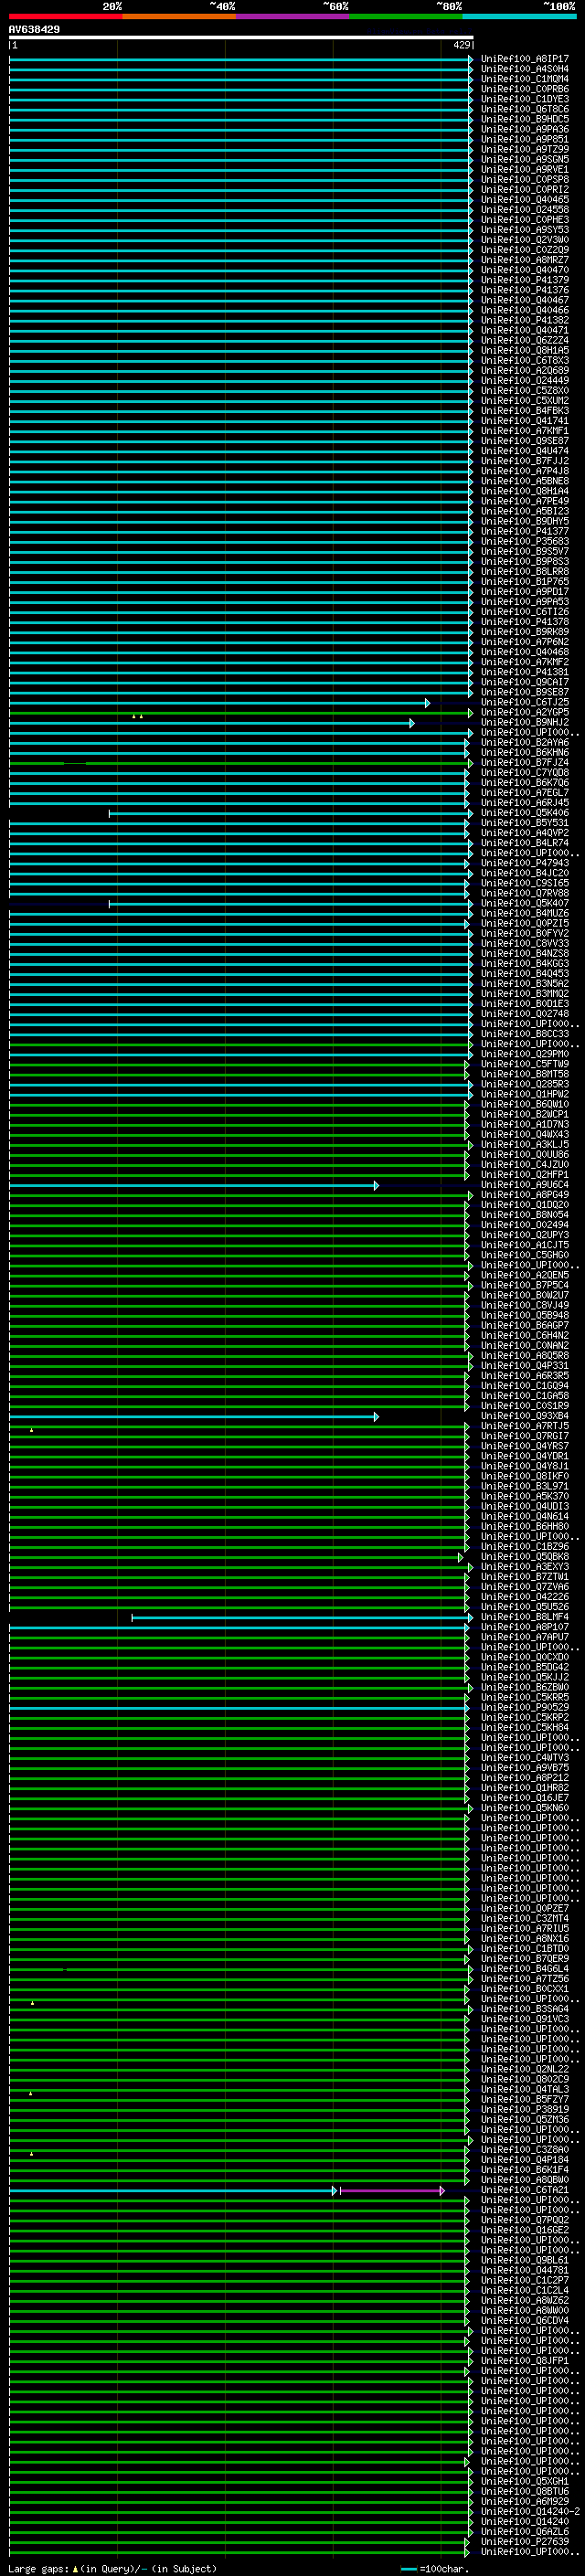Select the UniRef100_C6TA21 label

(524, 2190)
